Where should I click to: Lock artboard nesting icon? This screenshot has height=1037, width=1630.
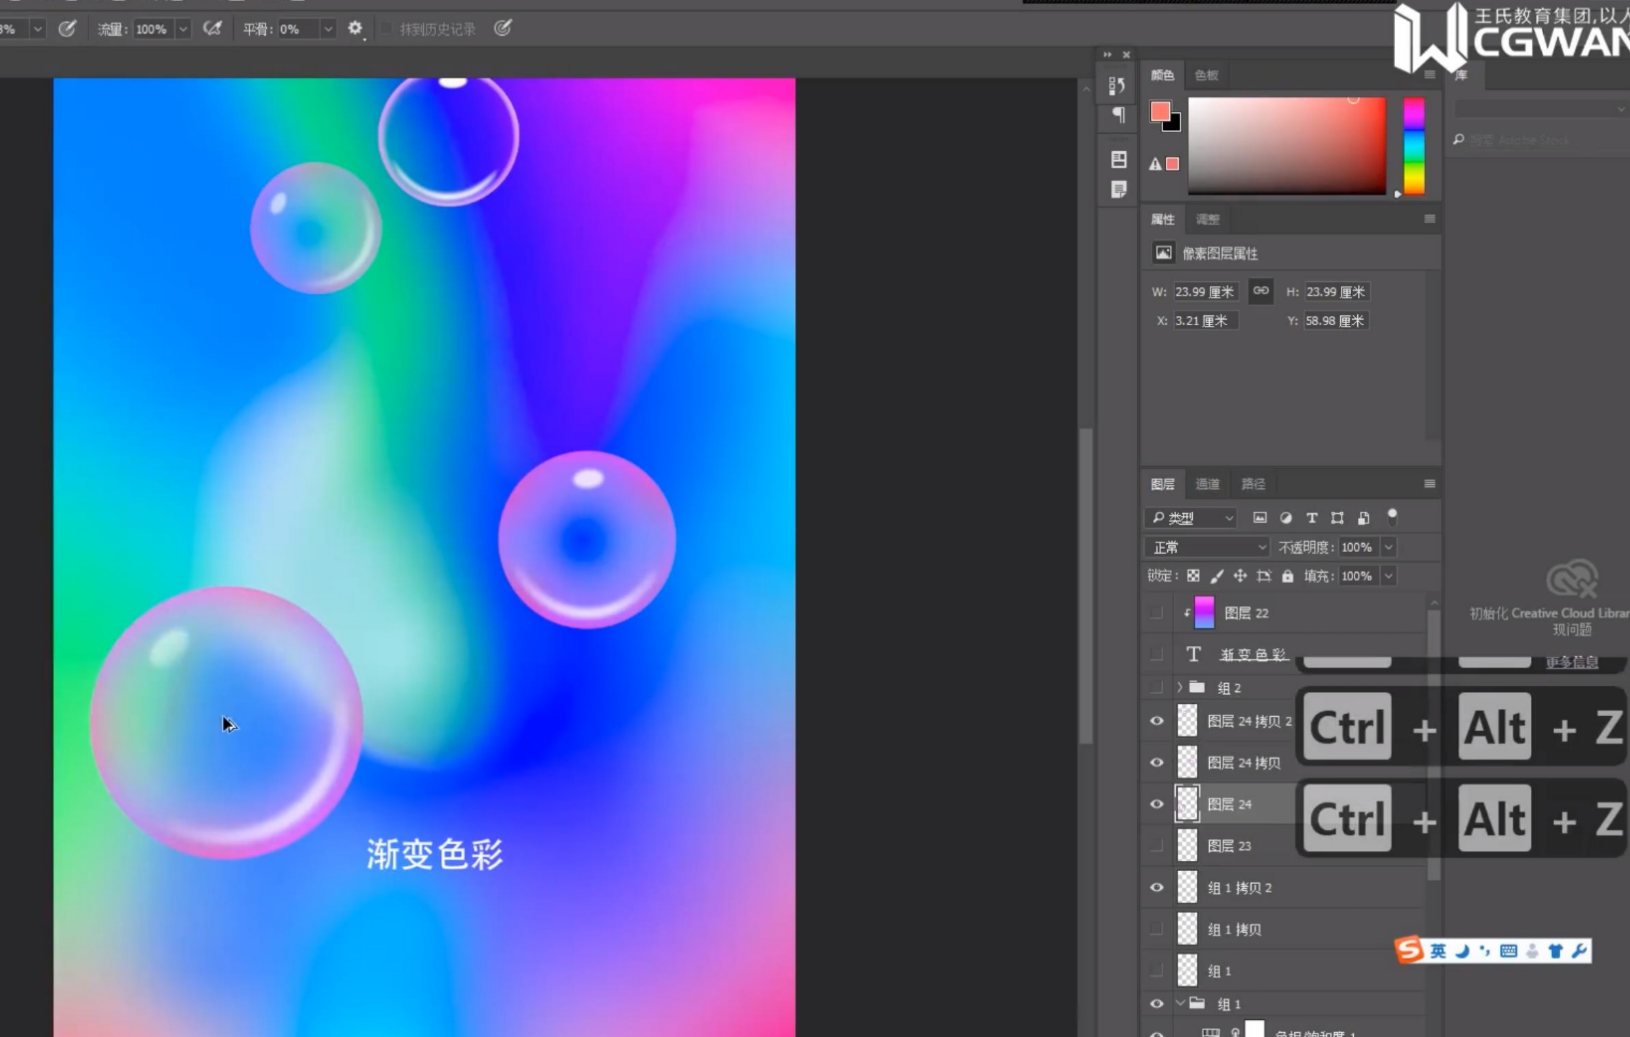[x=1264, y=576]
